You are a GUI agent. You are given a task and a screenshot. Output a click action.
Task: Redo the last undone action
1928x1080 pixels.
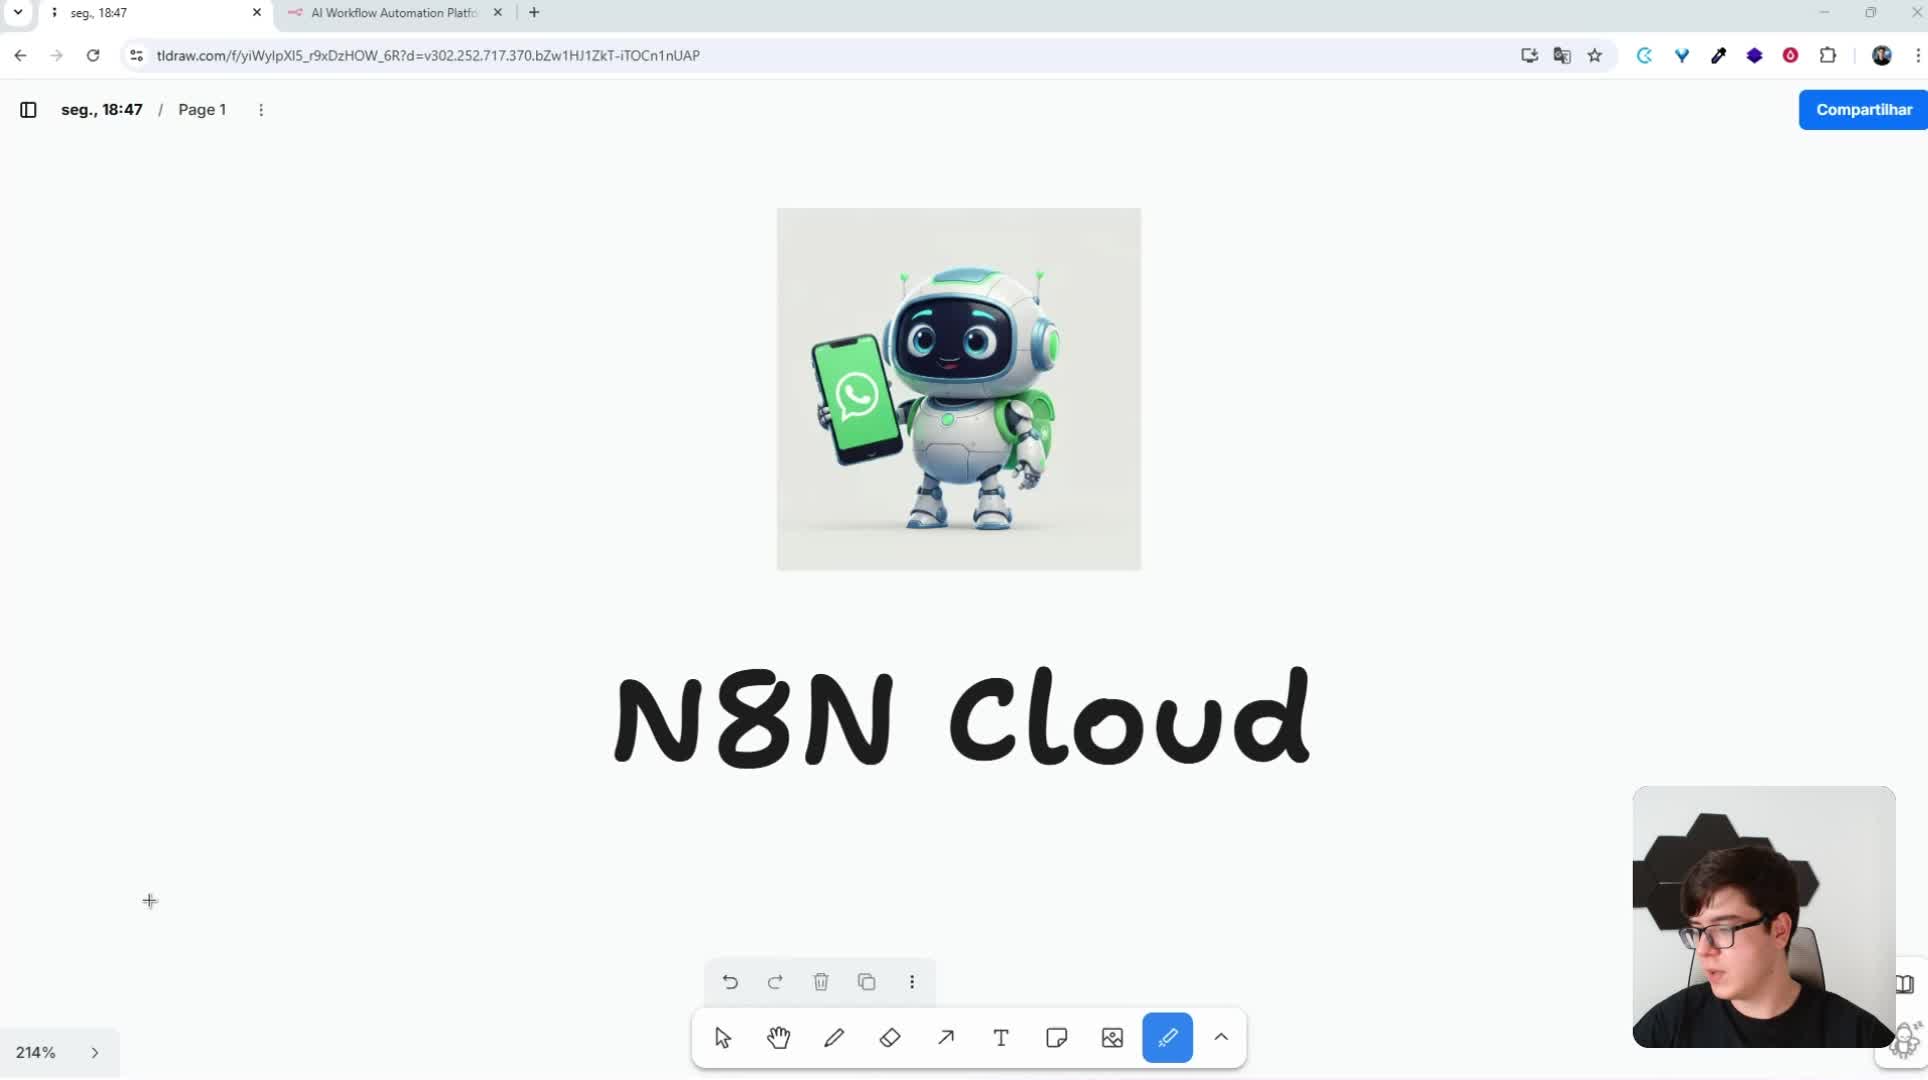tap(775, 982)
